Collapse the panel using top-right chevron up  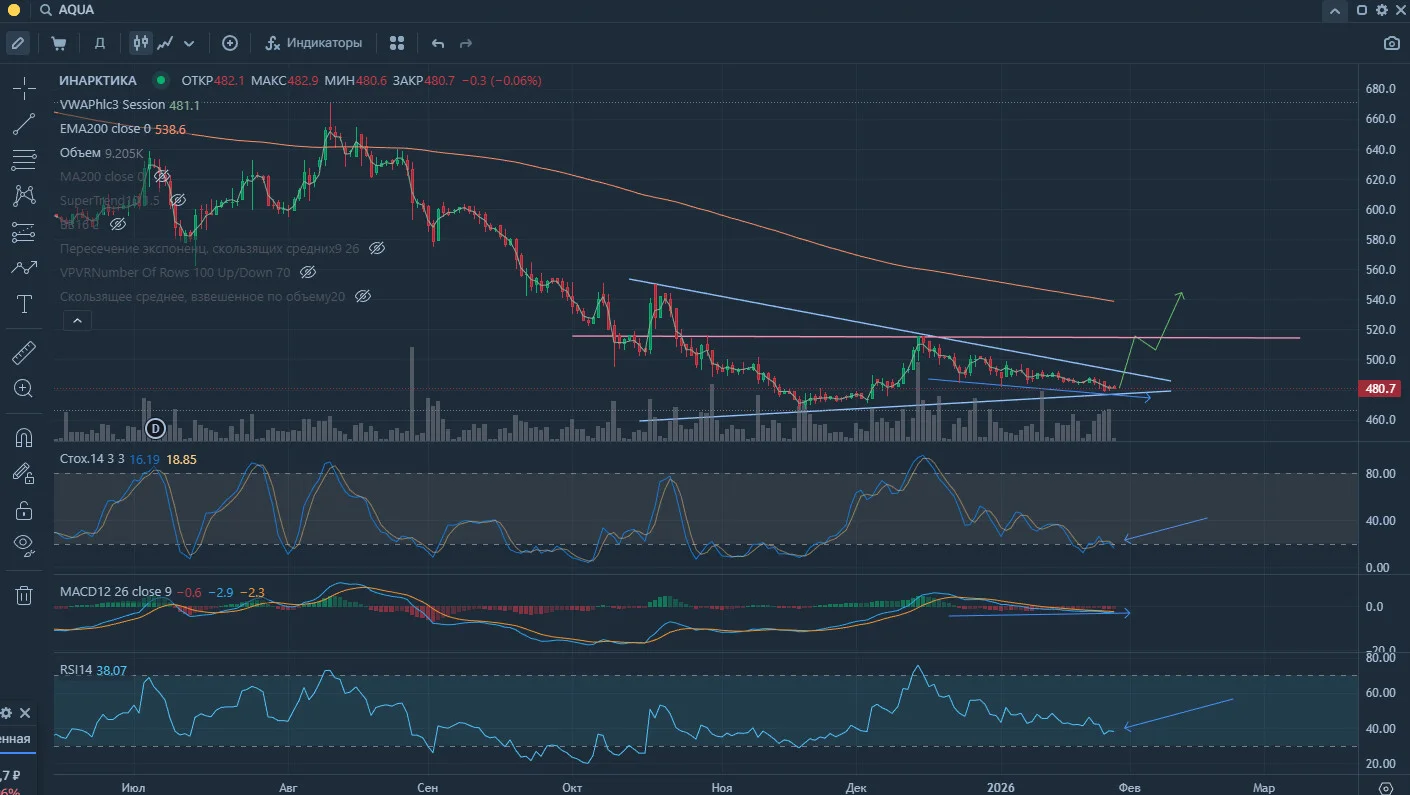point(1335,10)
